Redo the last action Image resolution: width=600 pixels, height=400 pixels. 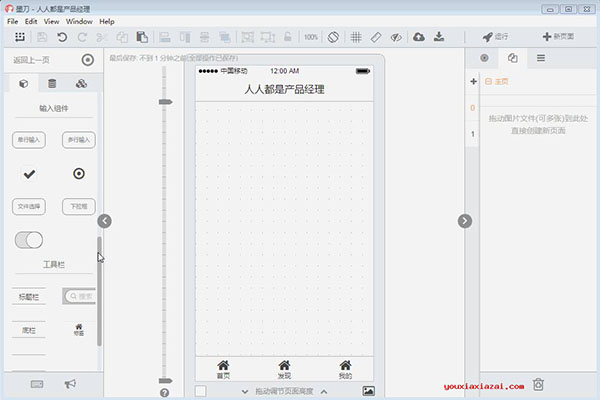click(x=82, y=37)
